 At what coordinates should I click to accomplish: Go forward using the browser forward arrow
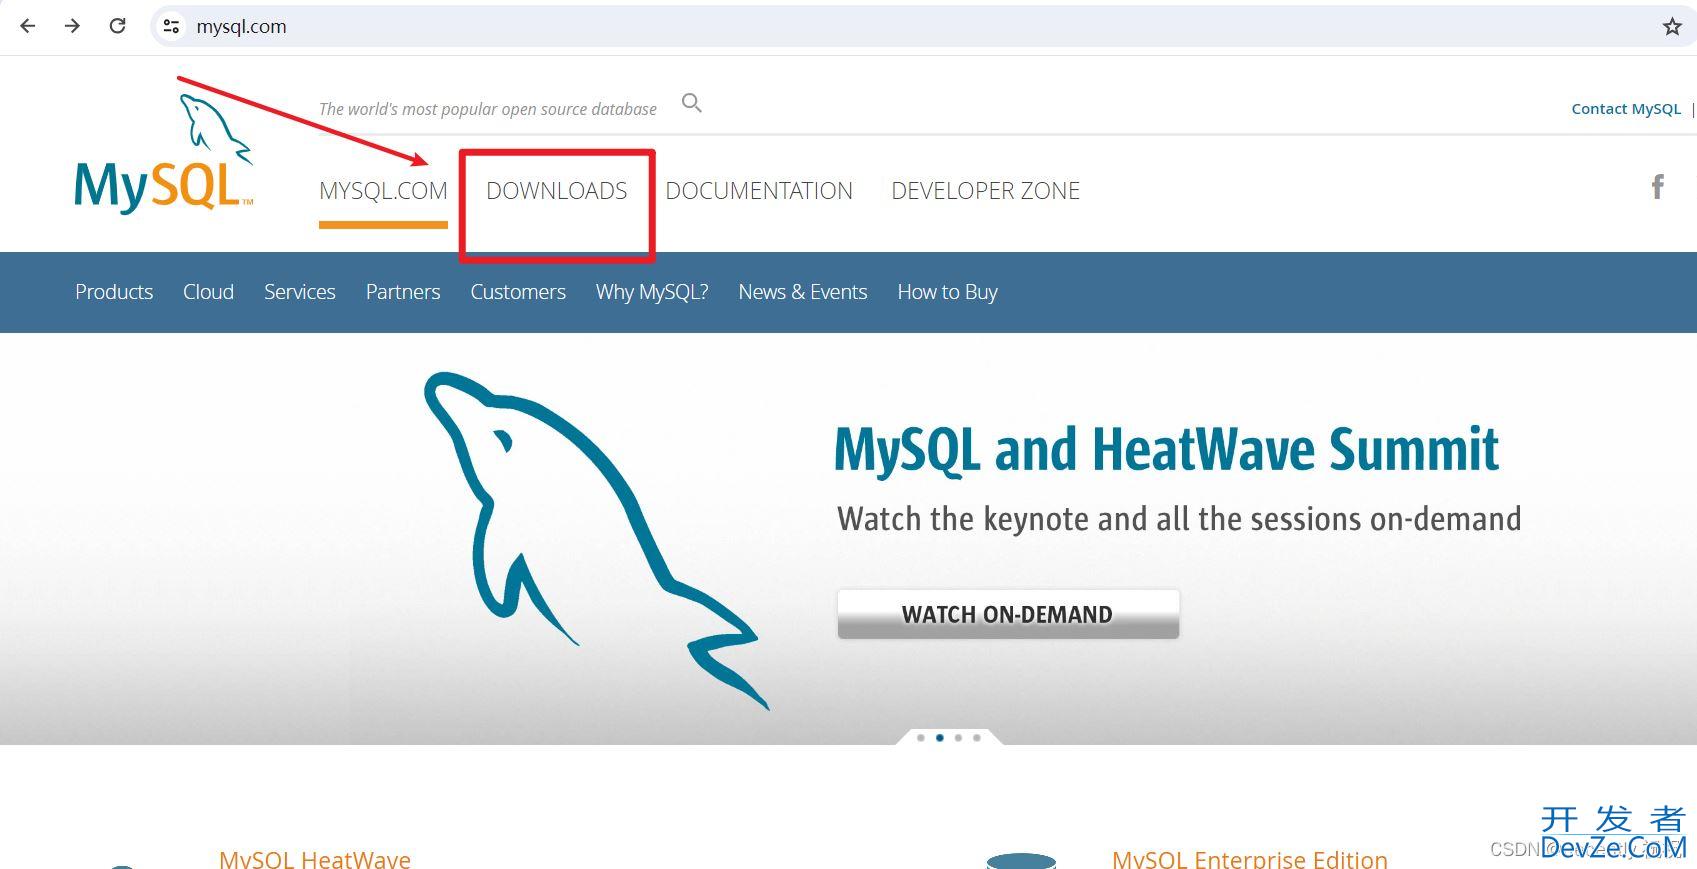(x=72, y=26)
